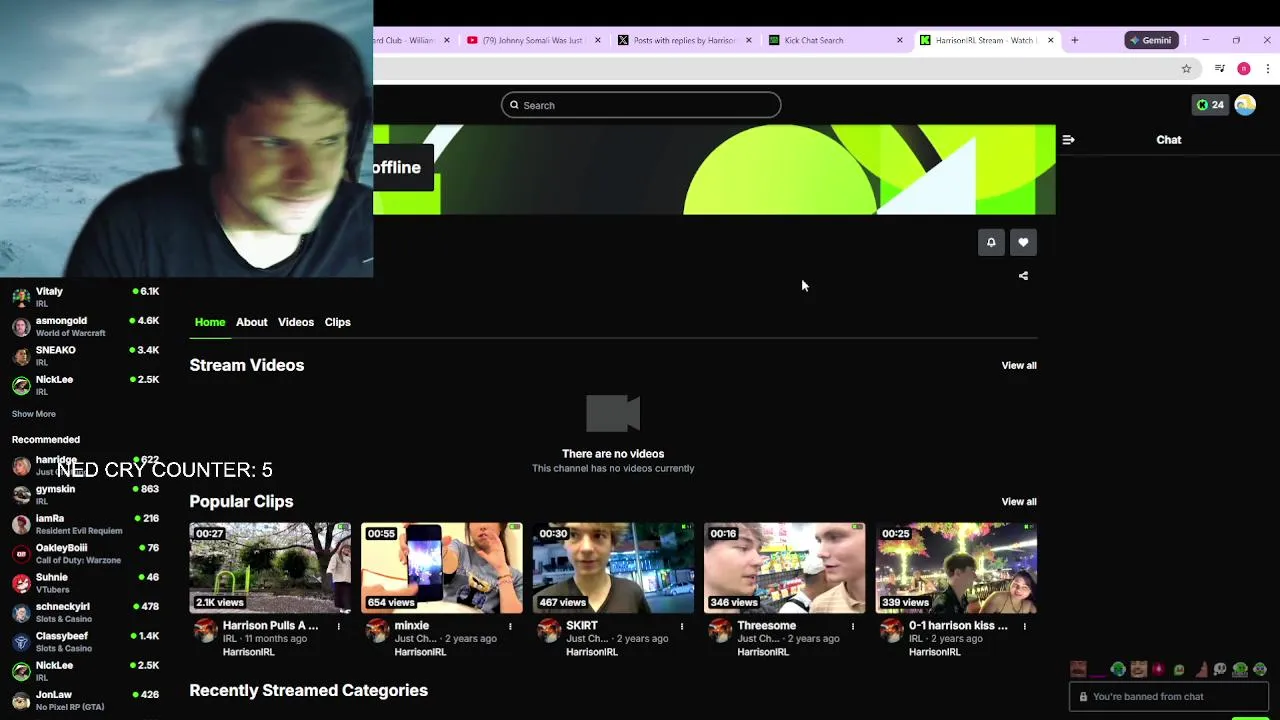Viewport: 1280px width, 720px height.
Task: Open iamRa's recommended channel
Action: (x=86, y=524)
